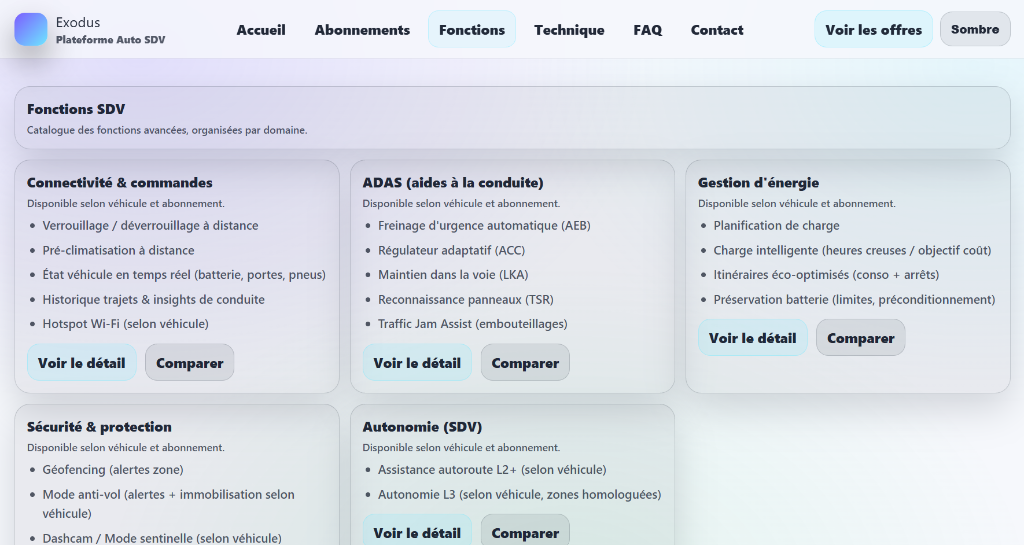Select Itinéraires éco-optimisés item
This screenshot has height=545, width=1024.
826,275
